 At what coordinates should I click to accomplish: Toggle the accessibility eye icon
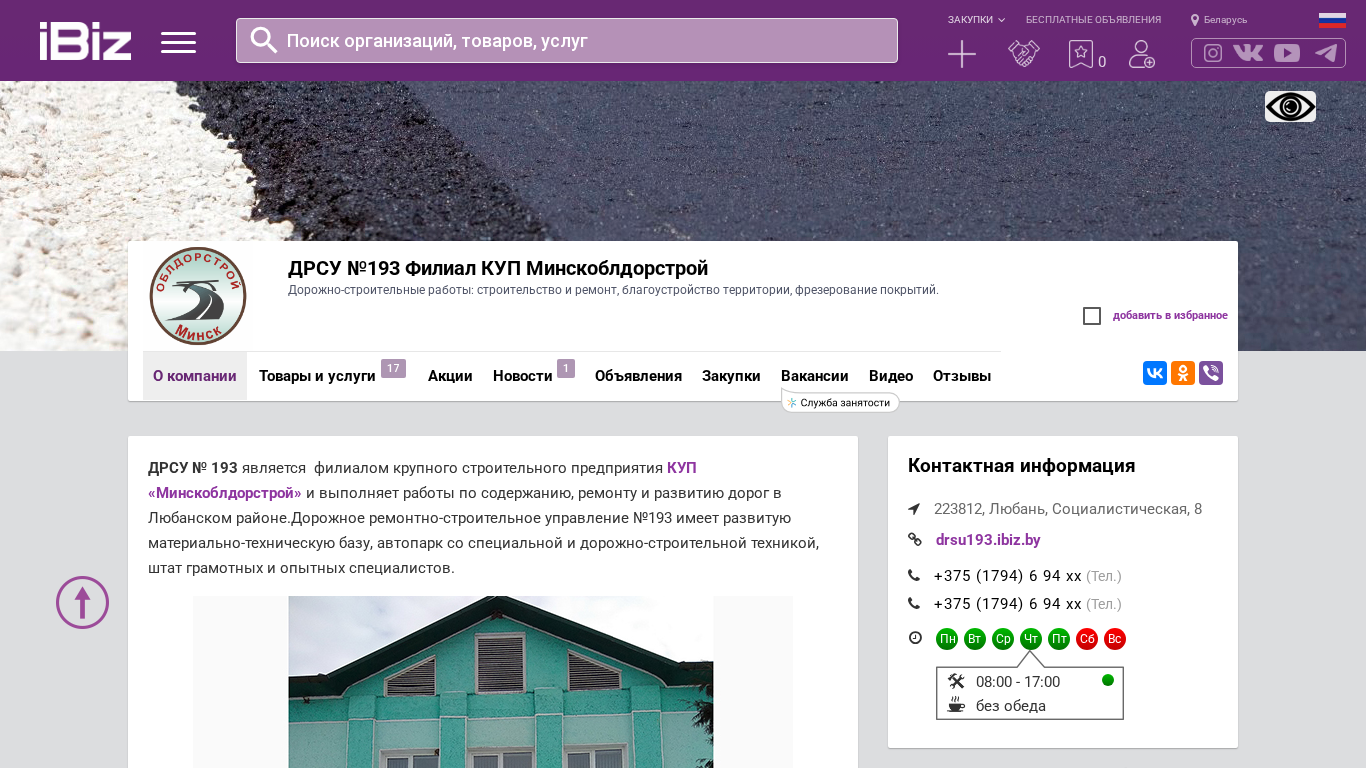tap(1290, 106)
